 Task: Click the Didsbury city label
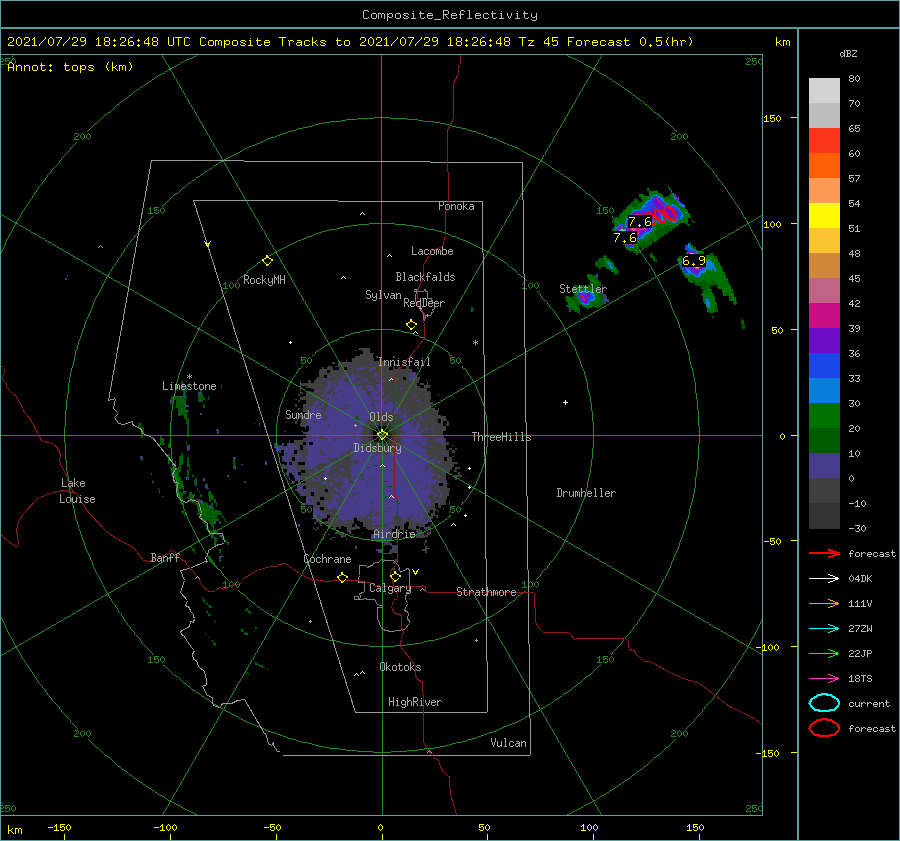pyautogui.click(x=377, y=448)
